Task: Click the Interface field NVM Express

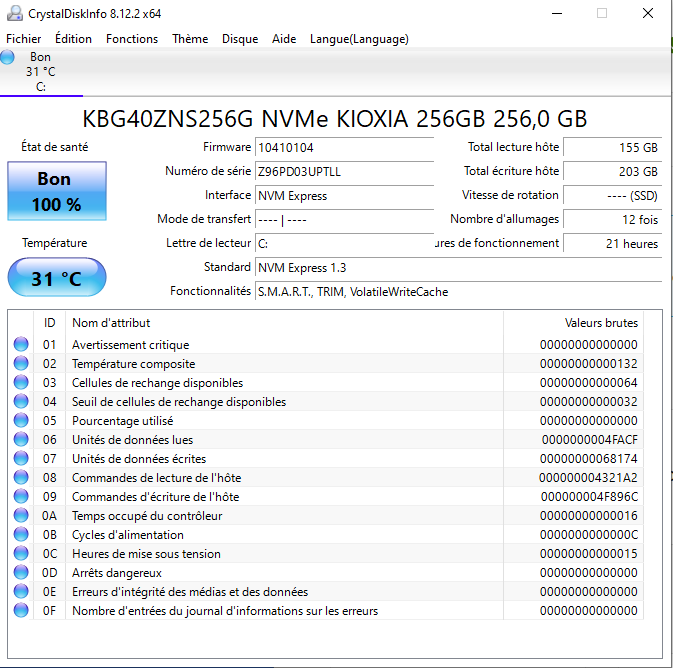Action: 344,196
